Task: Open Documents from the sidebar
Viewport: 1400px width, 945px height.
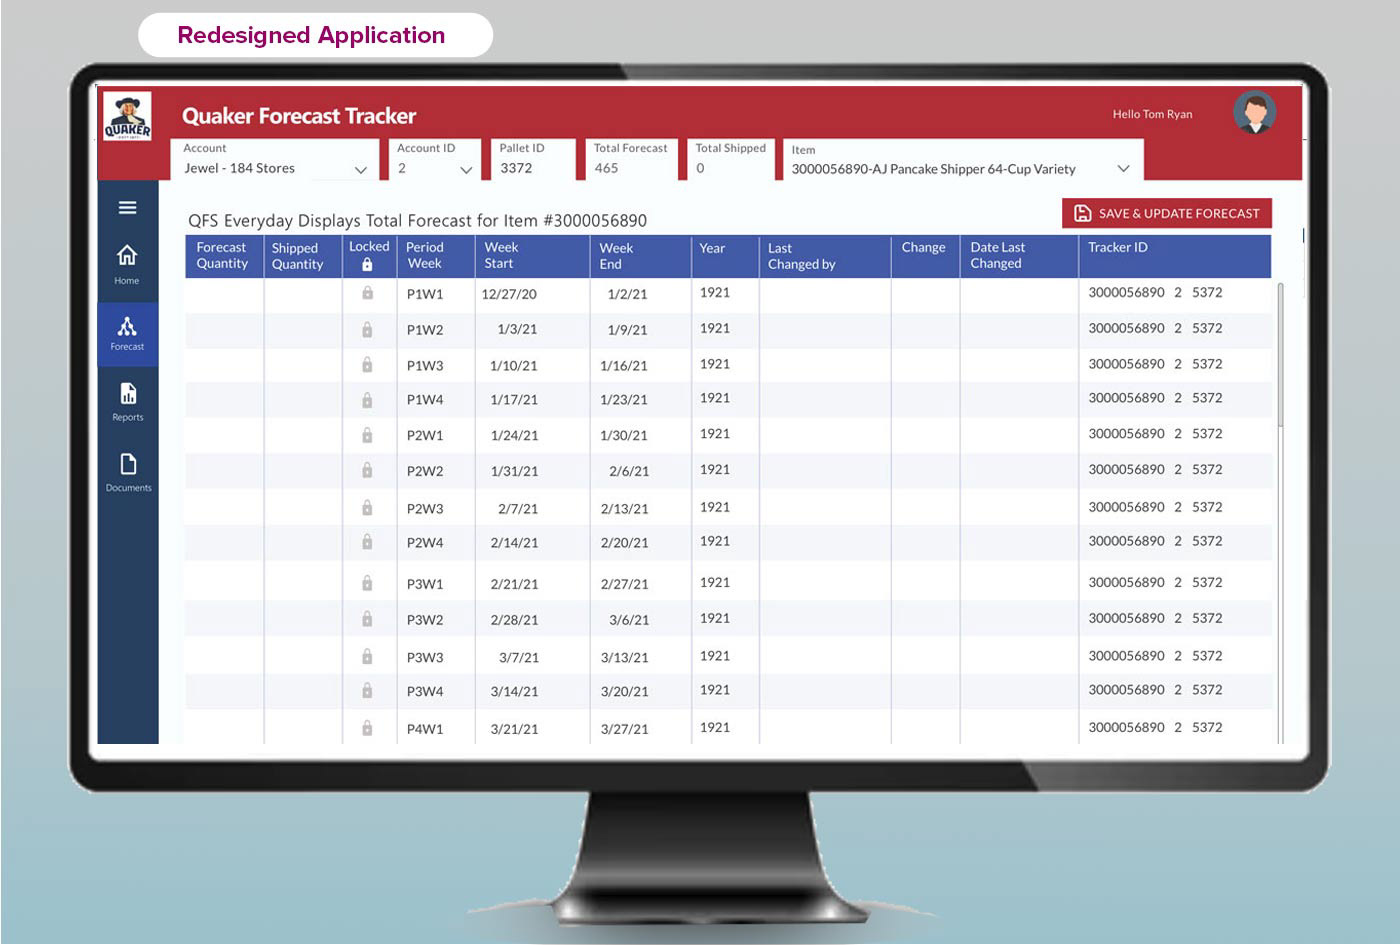Action: [x=128, y=473]
